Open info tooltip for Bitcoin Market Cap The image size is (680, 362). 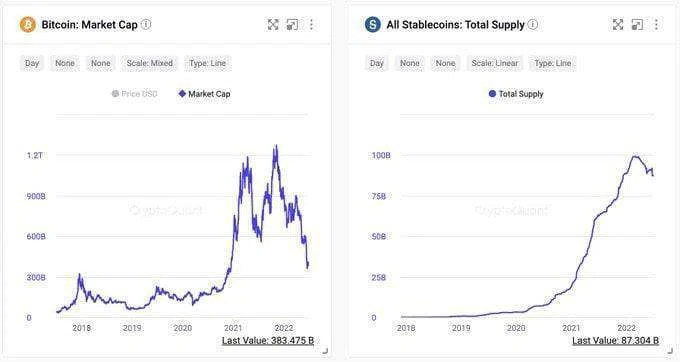click(x=146, y=24)
